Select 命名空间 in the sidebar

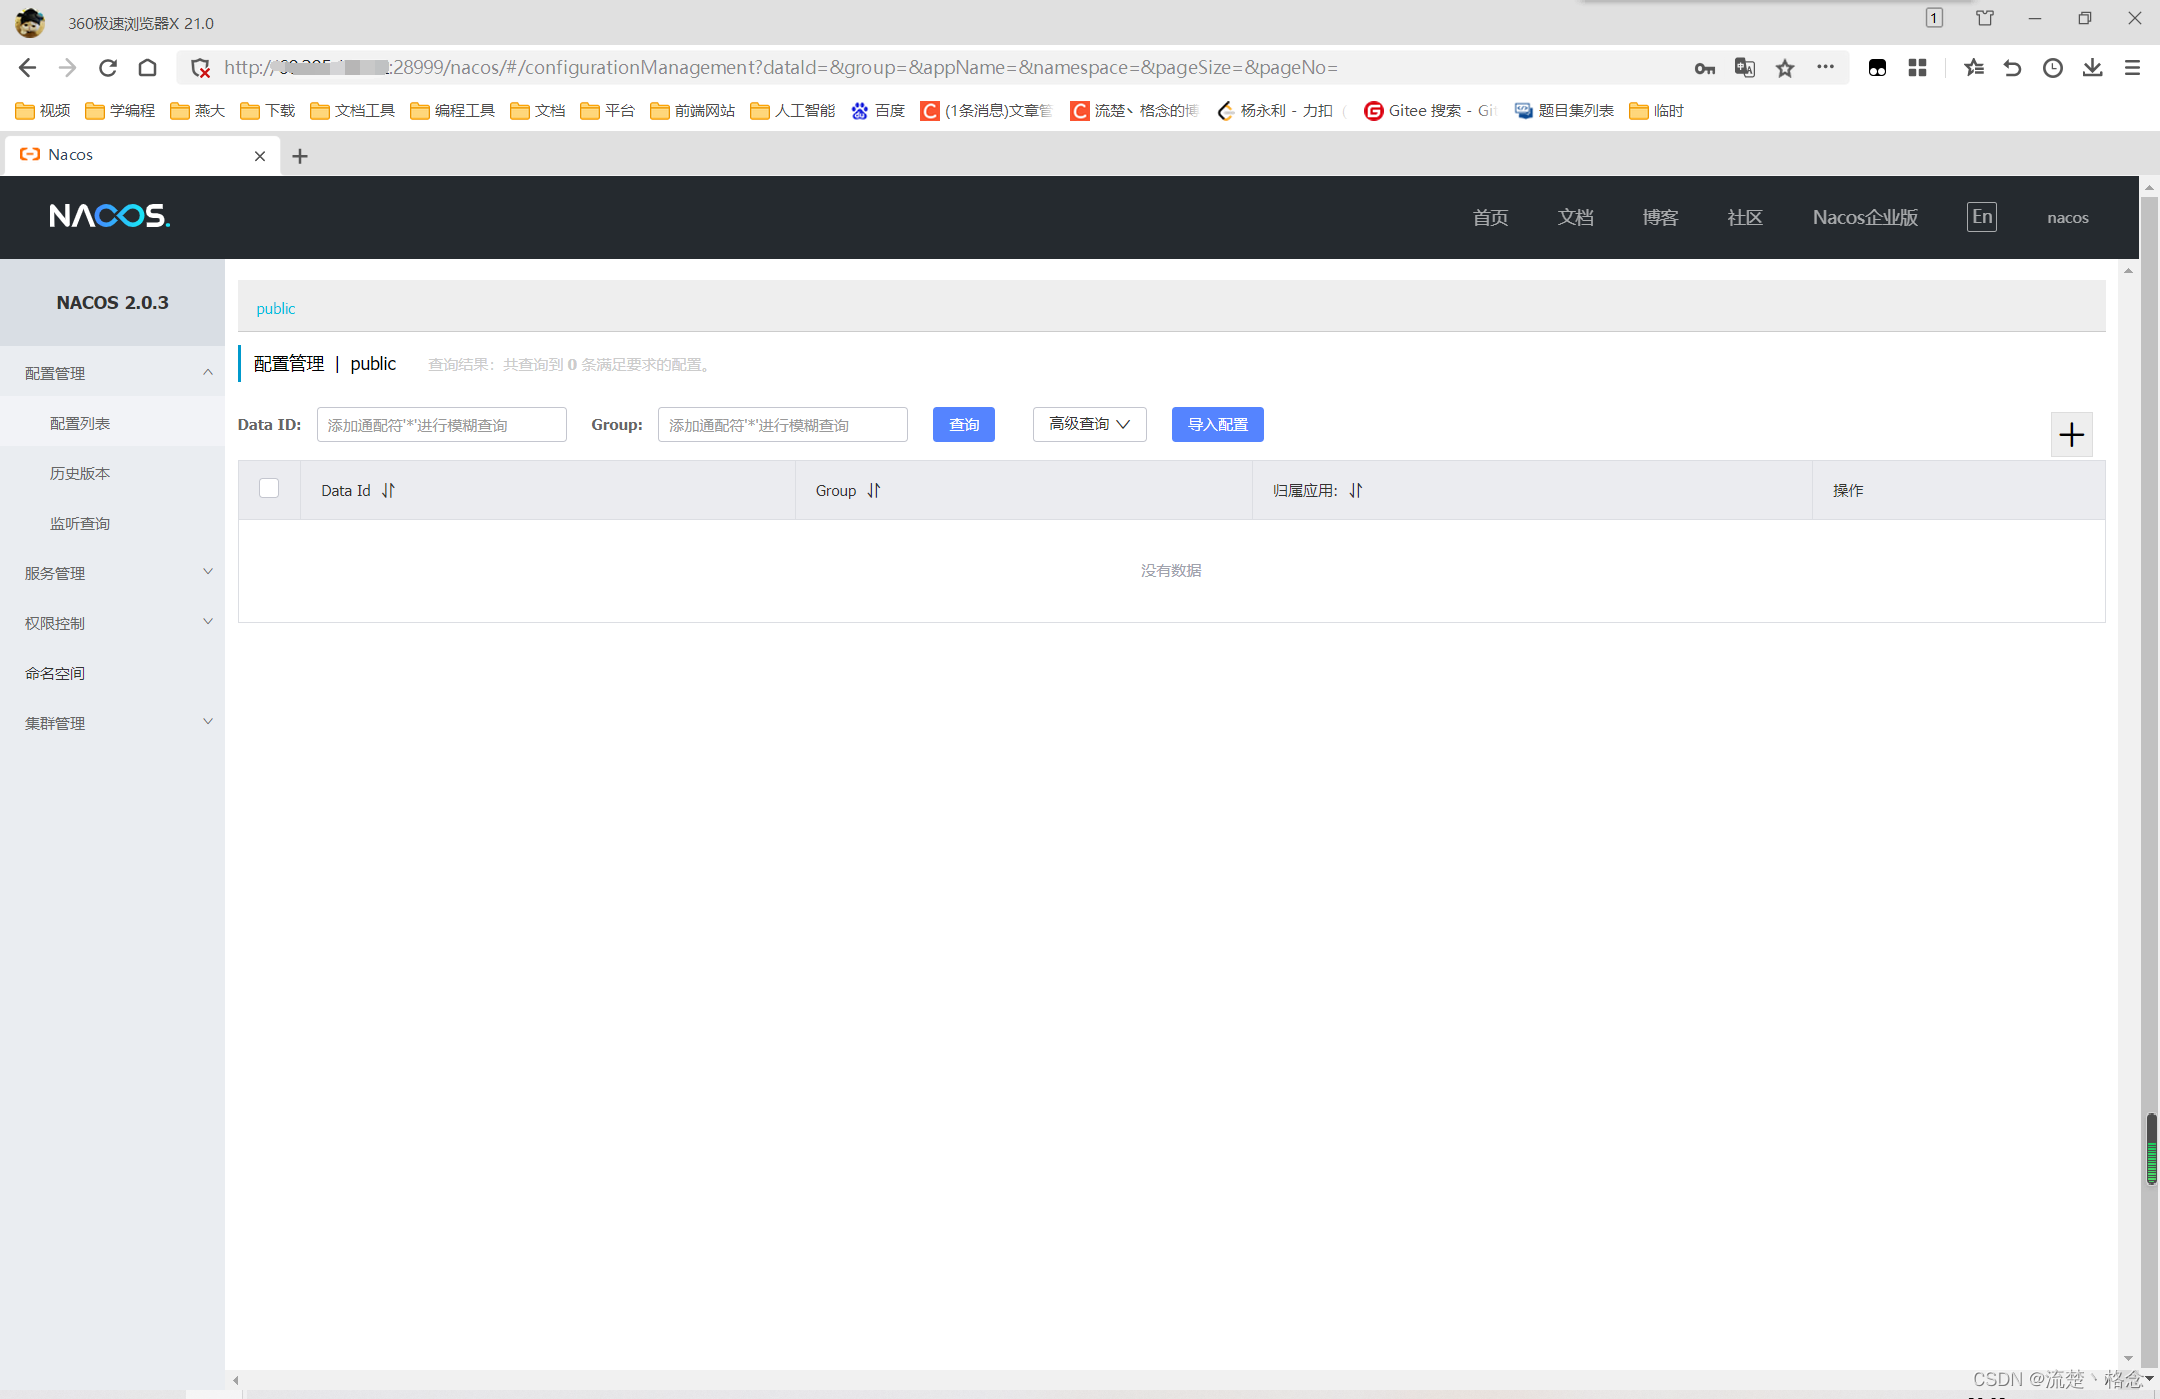click(55, 673)
